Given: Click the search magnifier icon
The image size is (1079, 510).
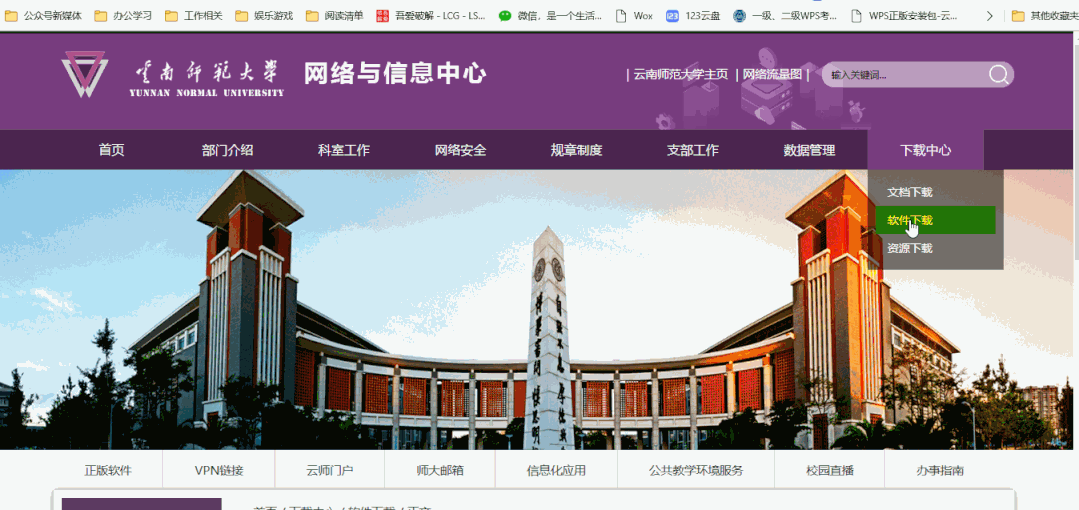Looking at the screenshot, I should [x=998, y=74].
